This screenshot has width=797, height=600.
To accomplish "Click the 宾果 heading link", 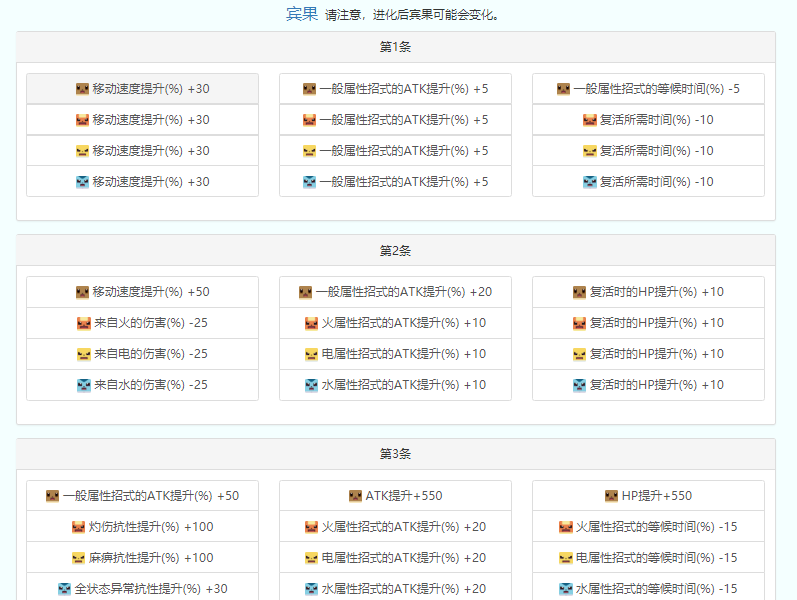I will tap(301, 14).
